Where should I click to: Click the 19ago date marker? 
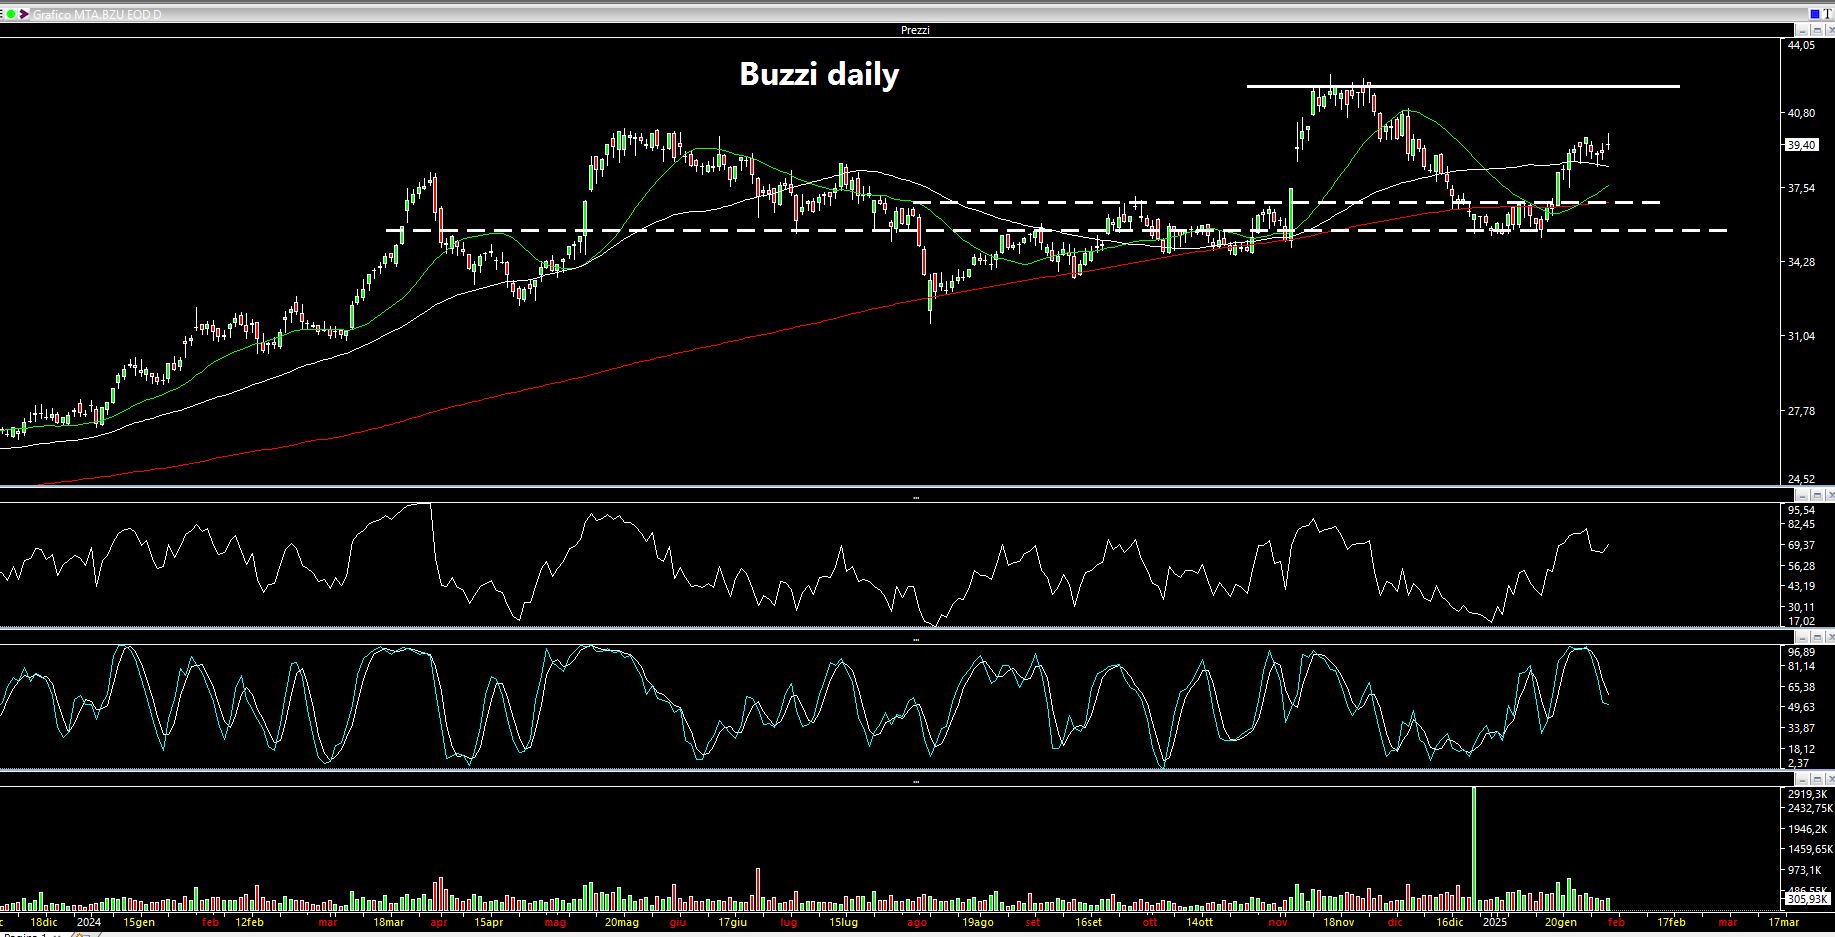point(977,922)
